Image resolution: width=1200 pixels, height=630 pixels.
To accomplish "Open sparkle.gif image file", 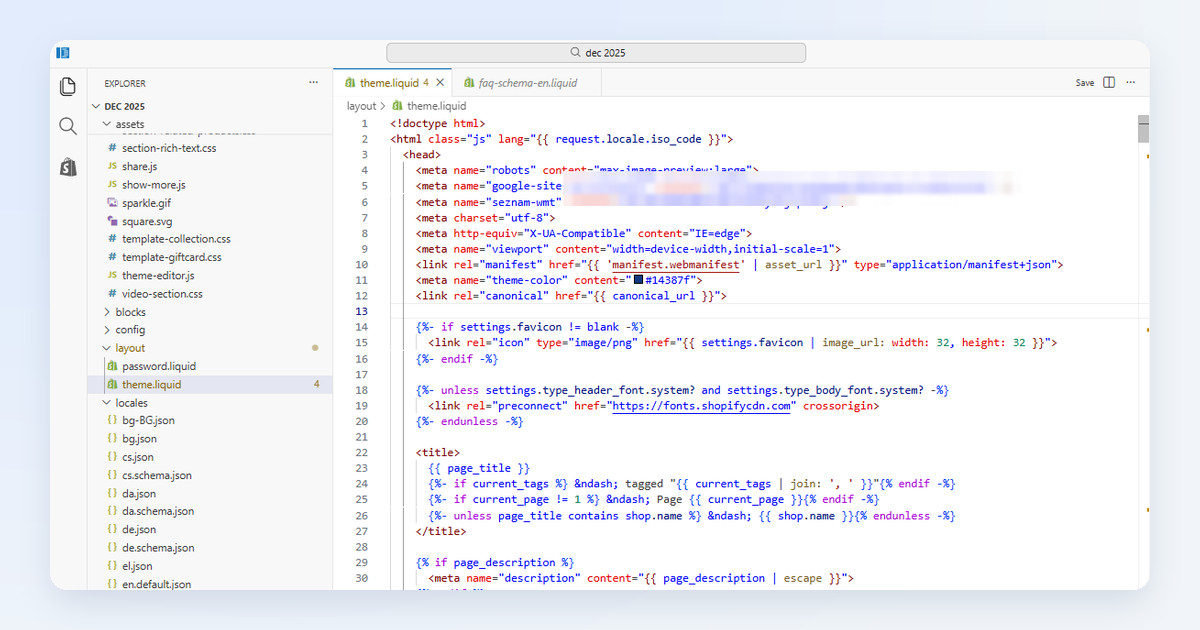I will tap(147, 203).
